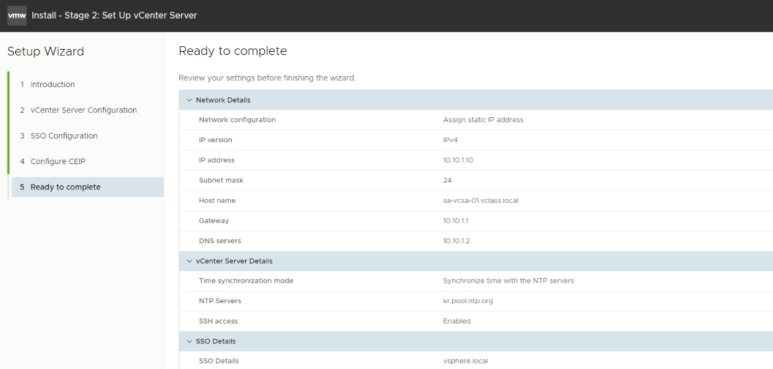This screenshot has width=773, height=369.
Task: Click the sa-vcsa-01.vclass.local host name
Action: (x=481, y=201)
